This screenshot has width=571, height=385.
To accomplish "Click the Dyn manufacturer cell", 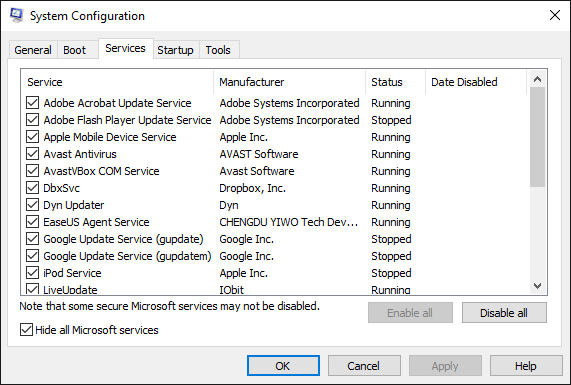I will 229,205.
